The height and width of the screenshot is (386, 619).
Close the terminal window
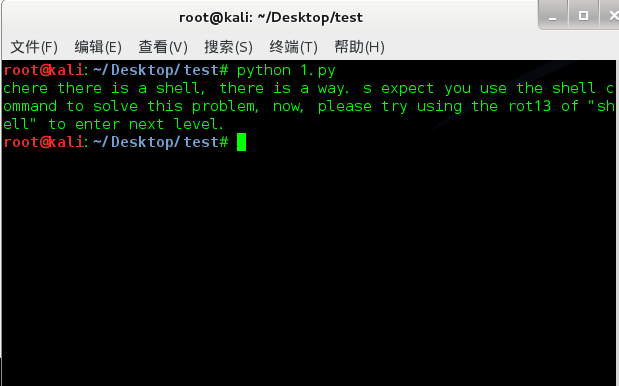pos(611,16)
